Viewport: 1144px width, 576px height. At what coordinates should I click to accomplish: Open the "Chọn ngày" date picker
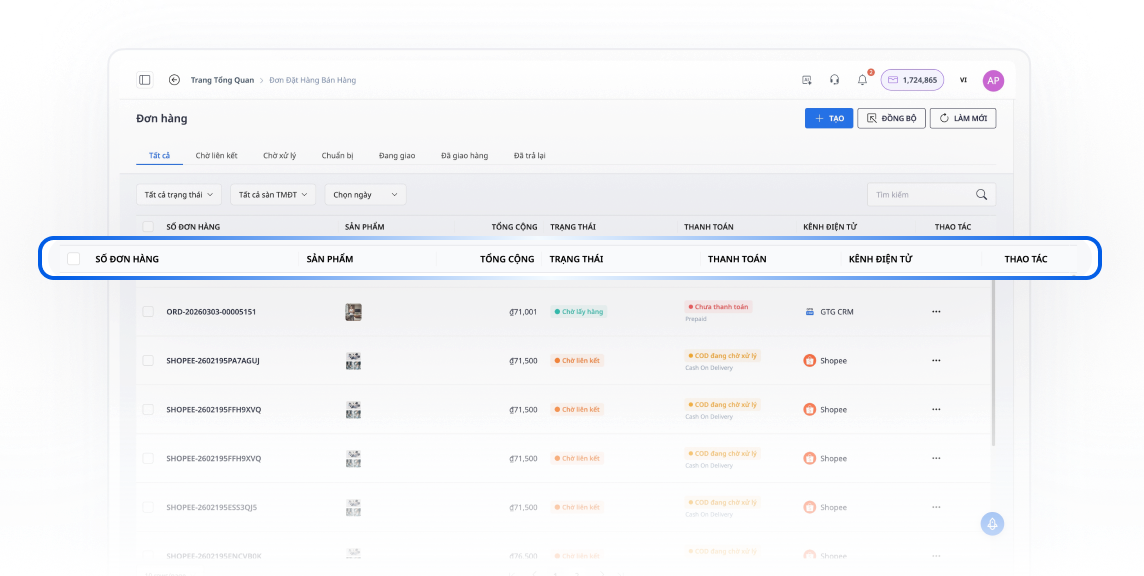pyautogui.click(x=365, y=195)
